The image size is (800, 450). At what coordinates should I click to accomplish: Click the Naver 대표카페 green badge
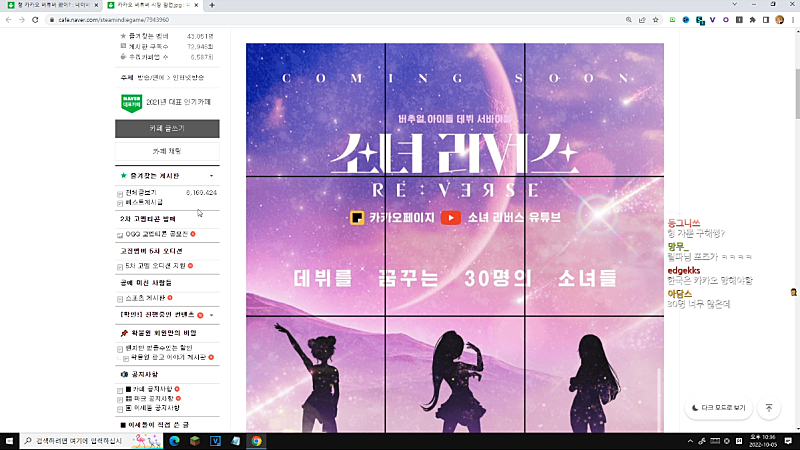click(131, 103)
